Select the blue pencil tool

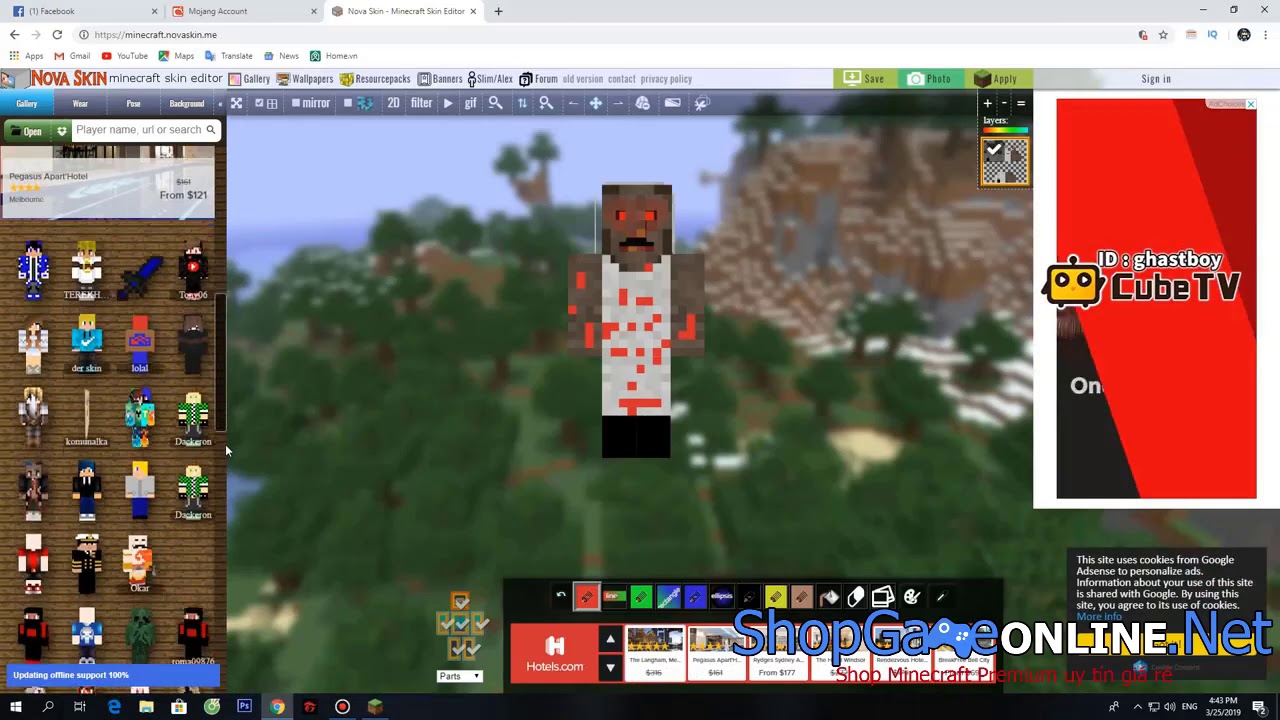pyautogui.click(x=695, y=597)
